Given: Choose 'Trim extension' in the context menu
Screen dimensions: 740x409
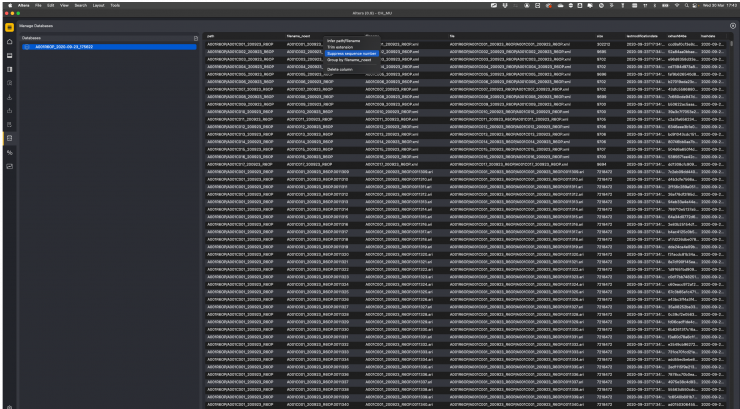Looking at the screenshot, I should (x=340, y=47).
